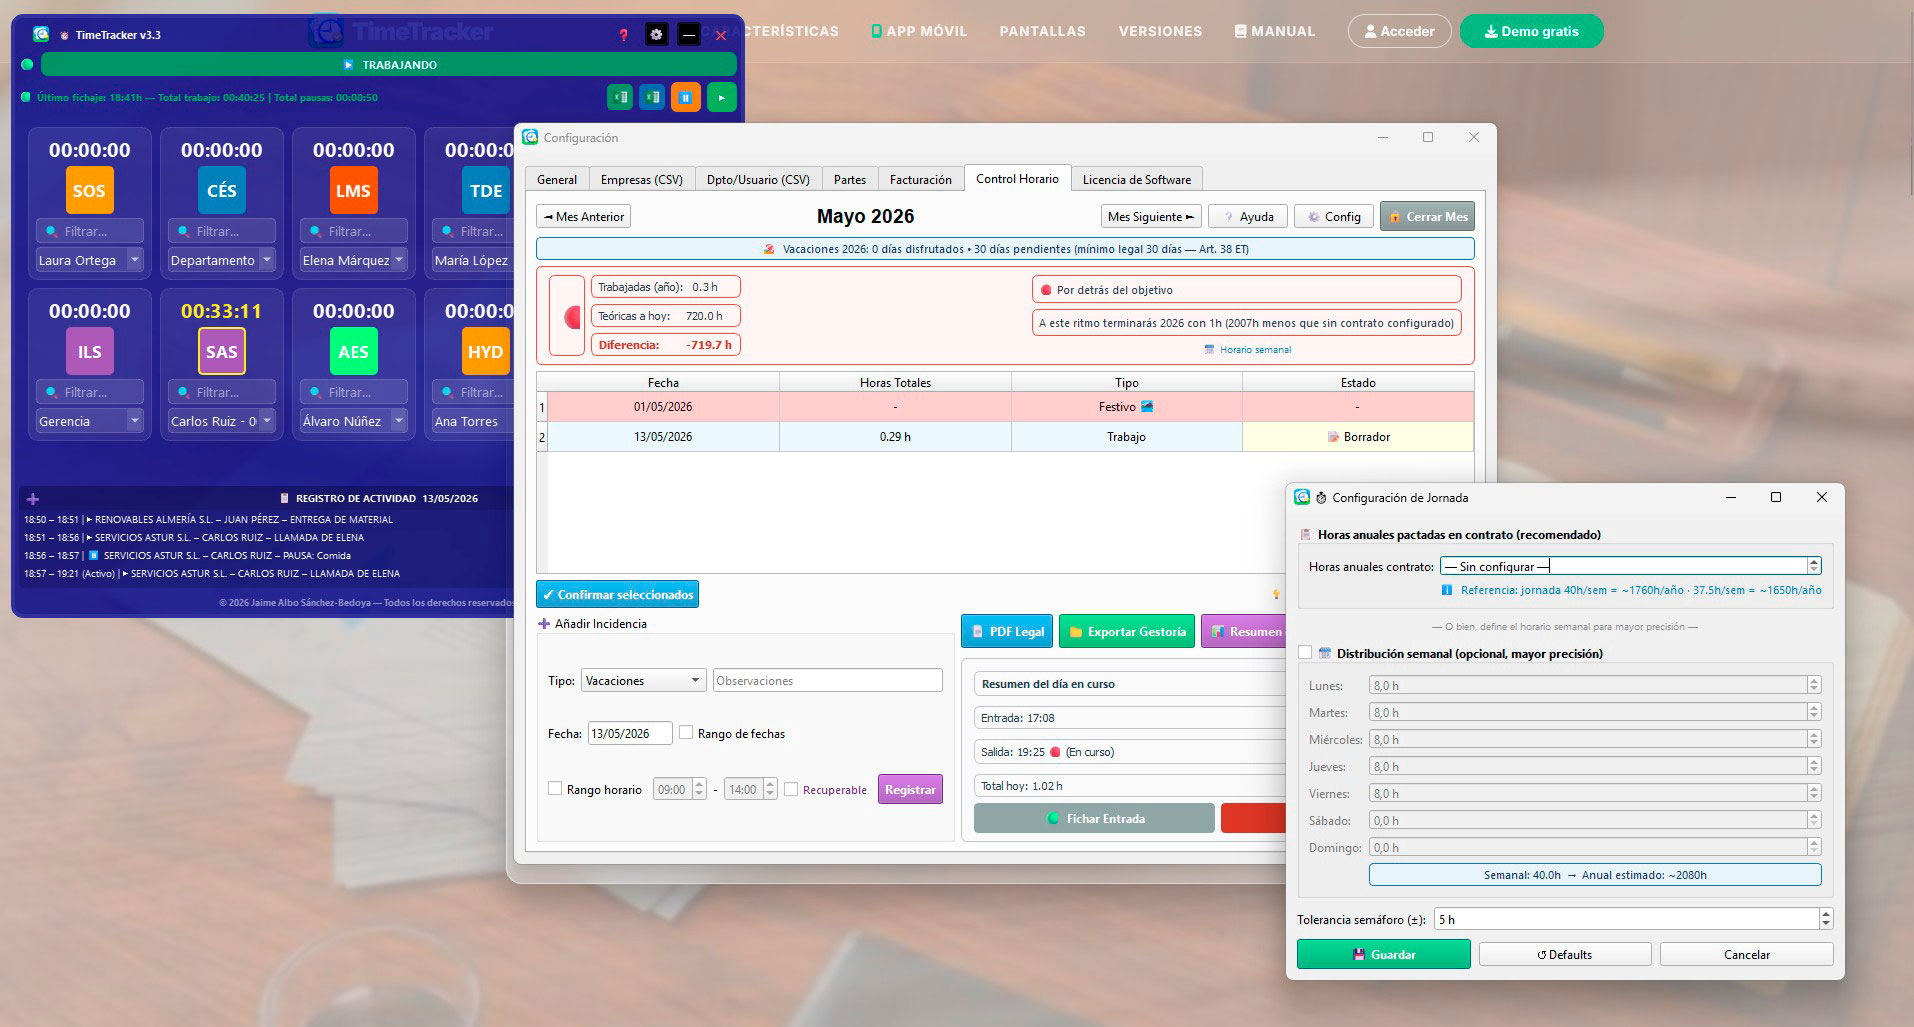
Task: Select the AES company tile
Action: point(353,351)
